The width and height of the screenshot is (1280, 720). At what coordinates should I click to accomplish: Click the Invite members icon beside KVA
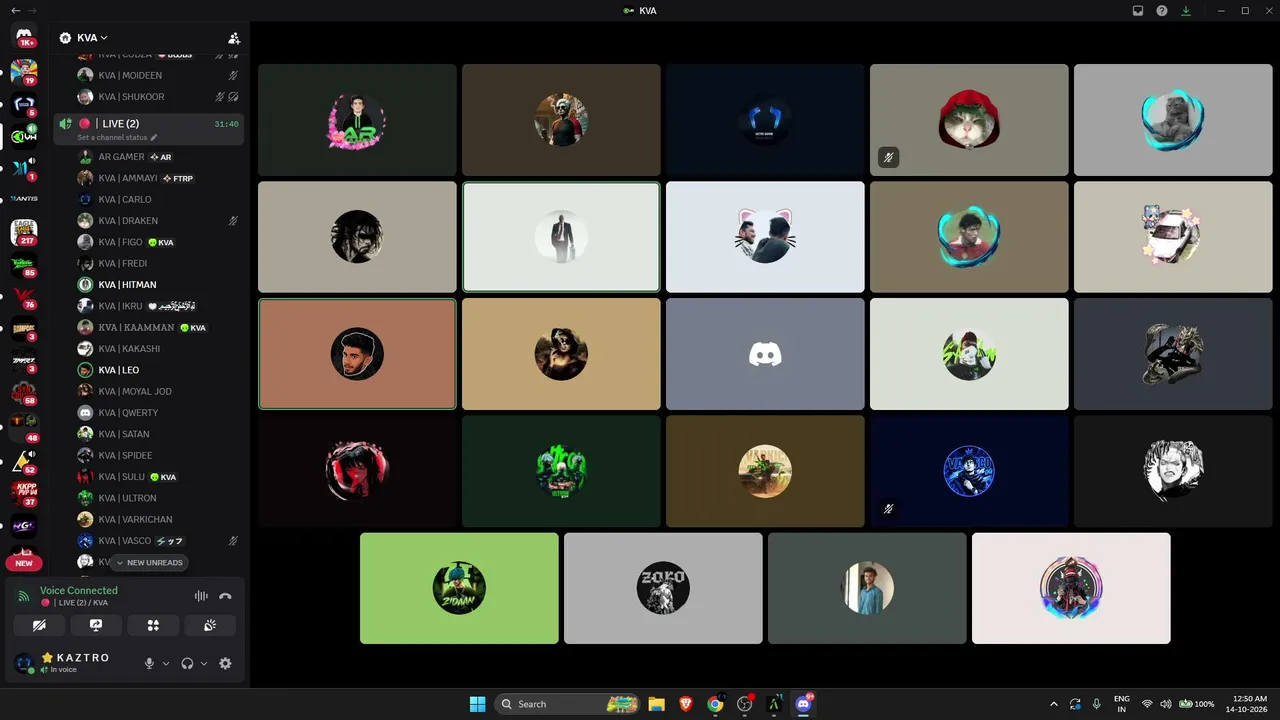234,38
